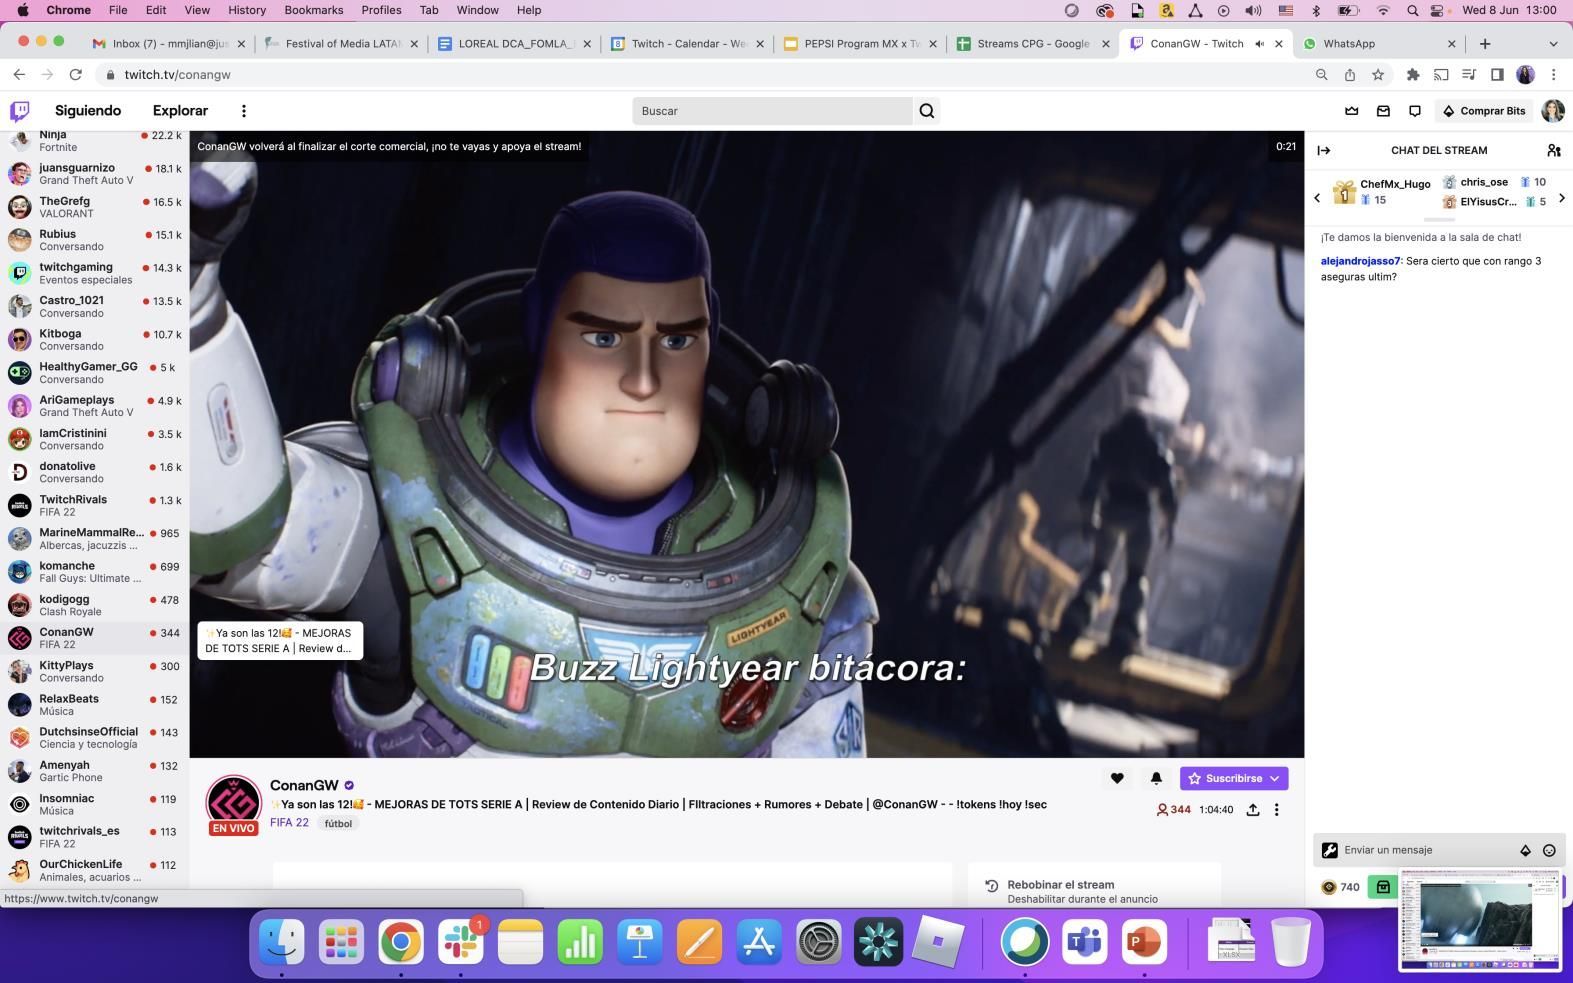Switch to the WhatsApp tab
Screen dimensions: 1573x983
pyautogui.click(x=1379, y=44)
